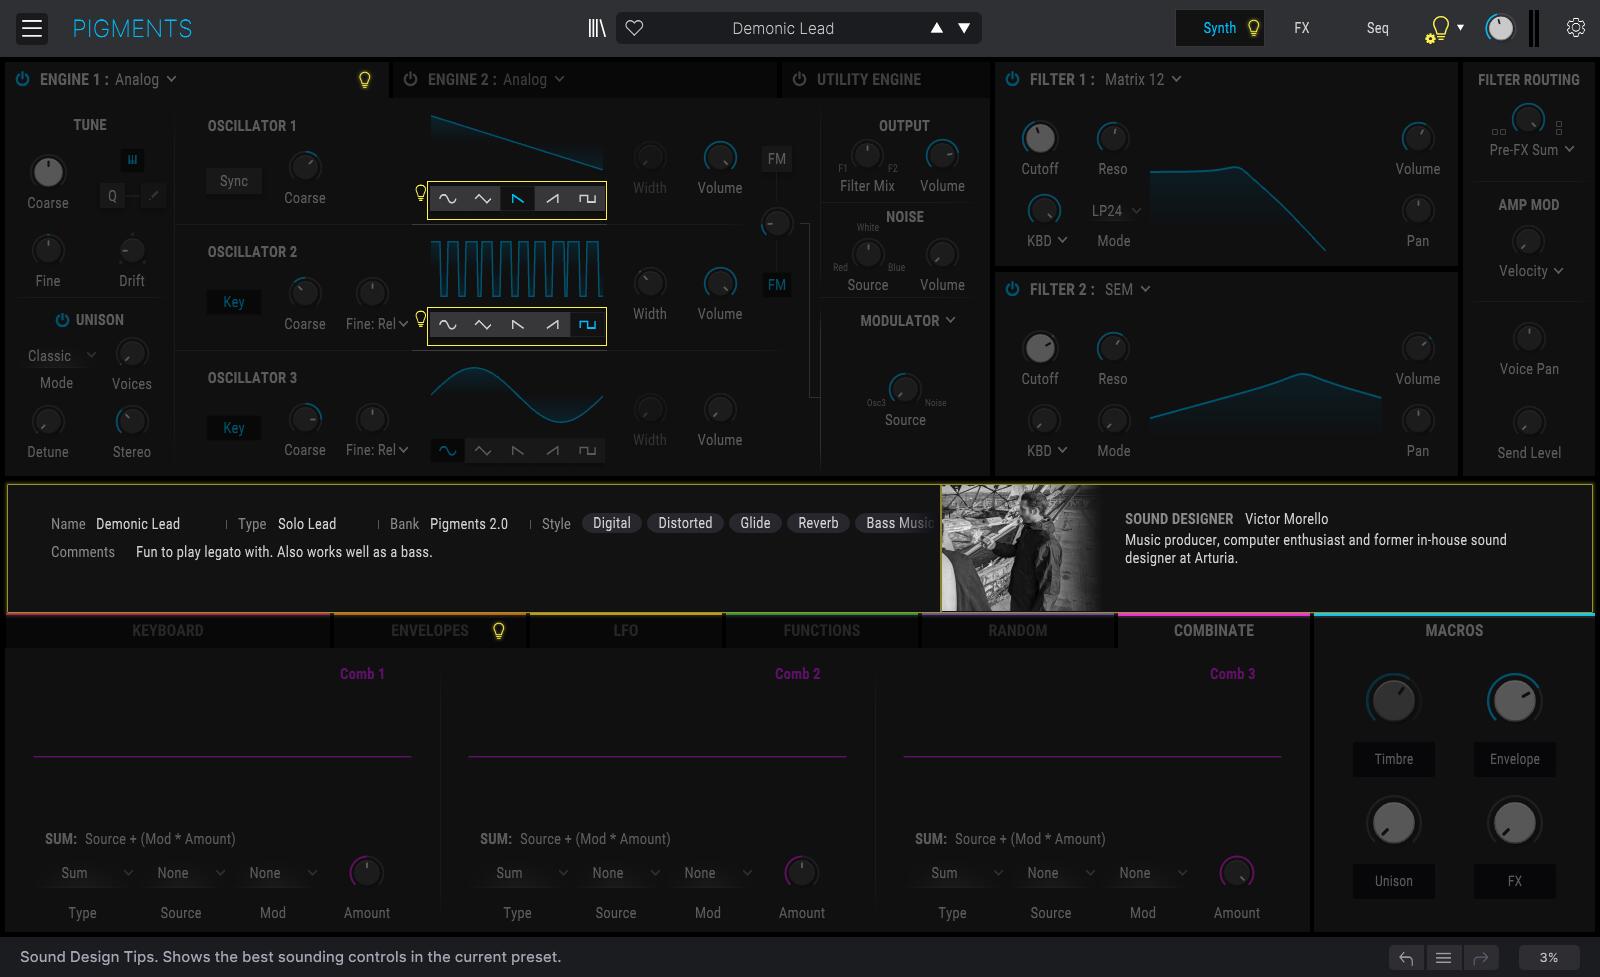Viewport: 1600px width, 977px height.
Task: Favorite the preset with the heart icon
Action: point(634,28)
